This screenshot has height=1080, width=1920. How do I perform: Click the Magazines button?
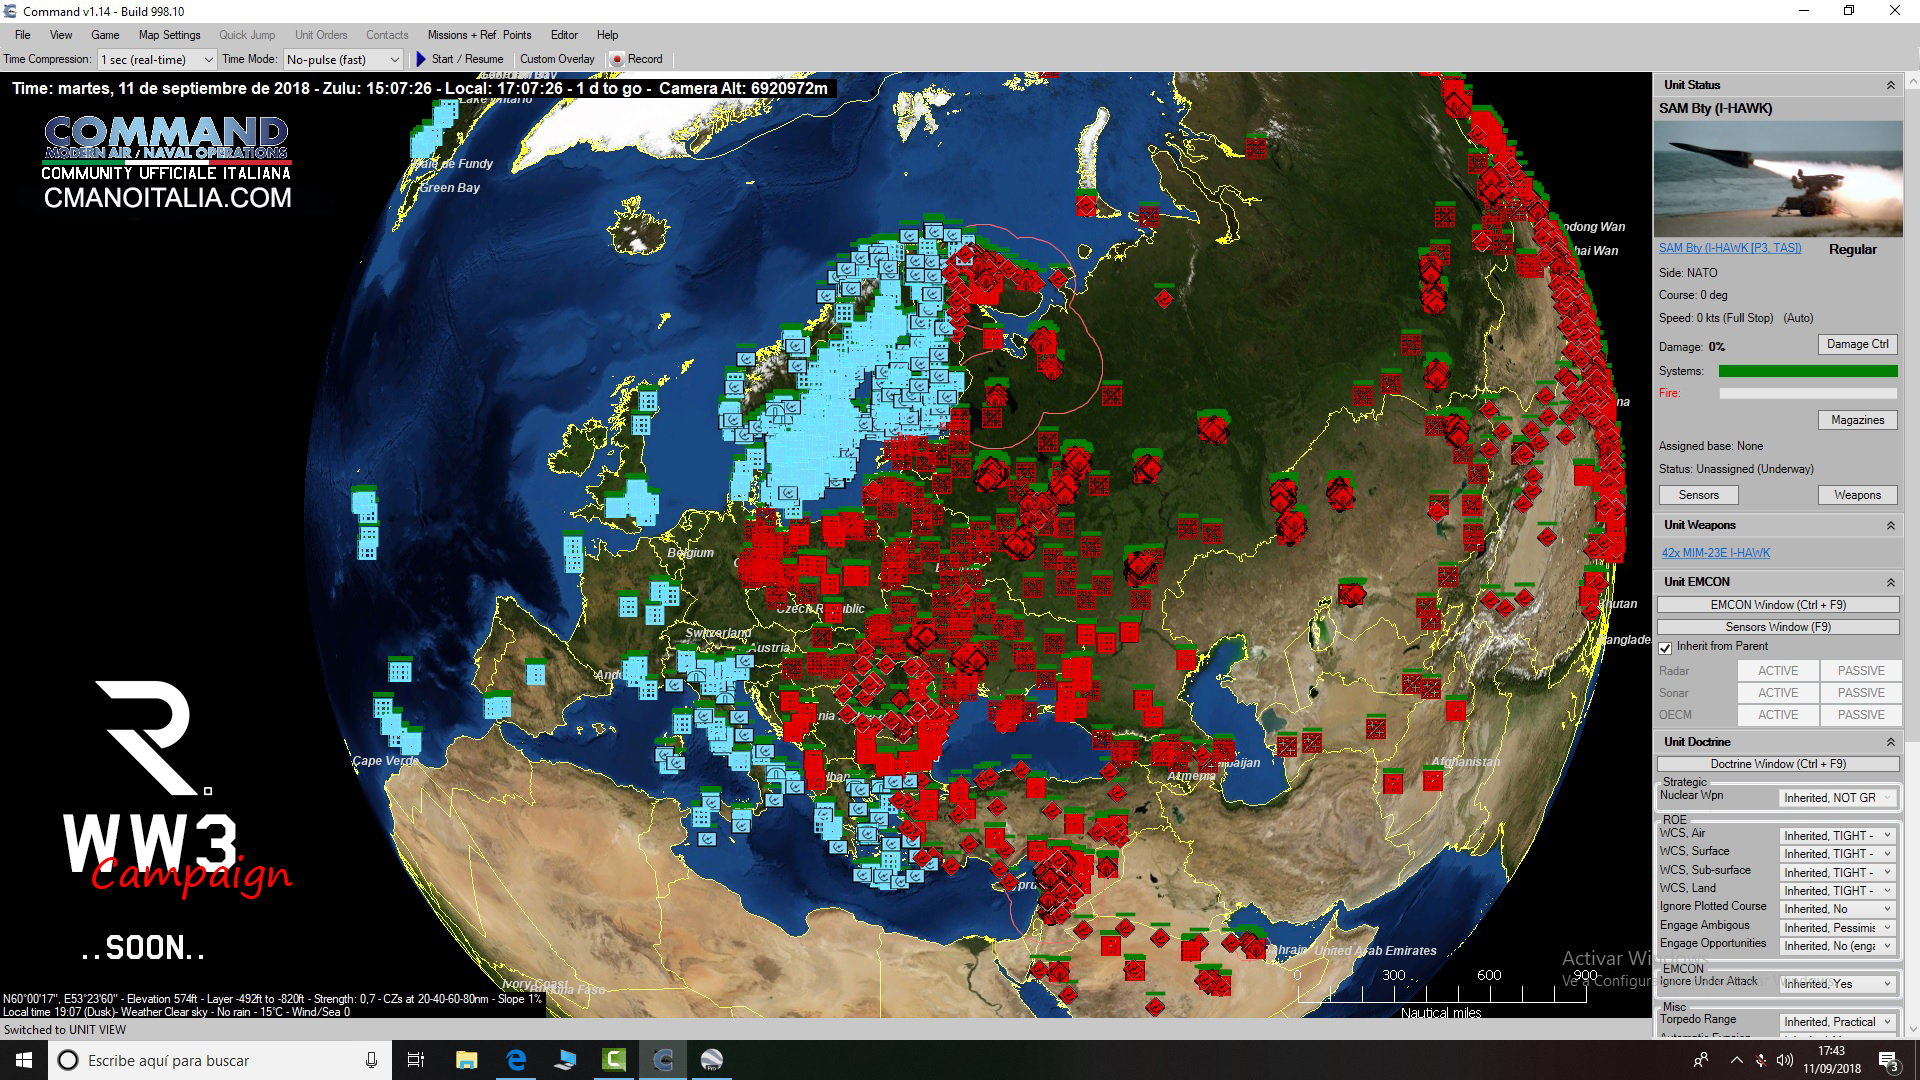tap(1857, 420)
